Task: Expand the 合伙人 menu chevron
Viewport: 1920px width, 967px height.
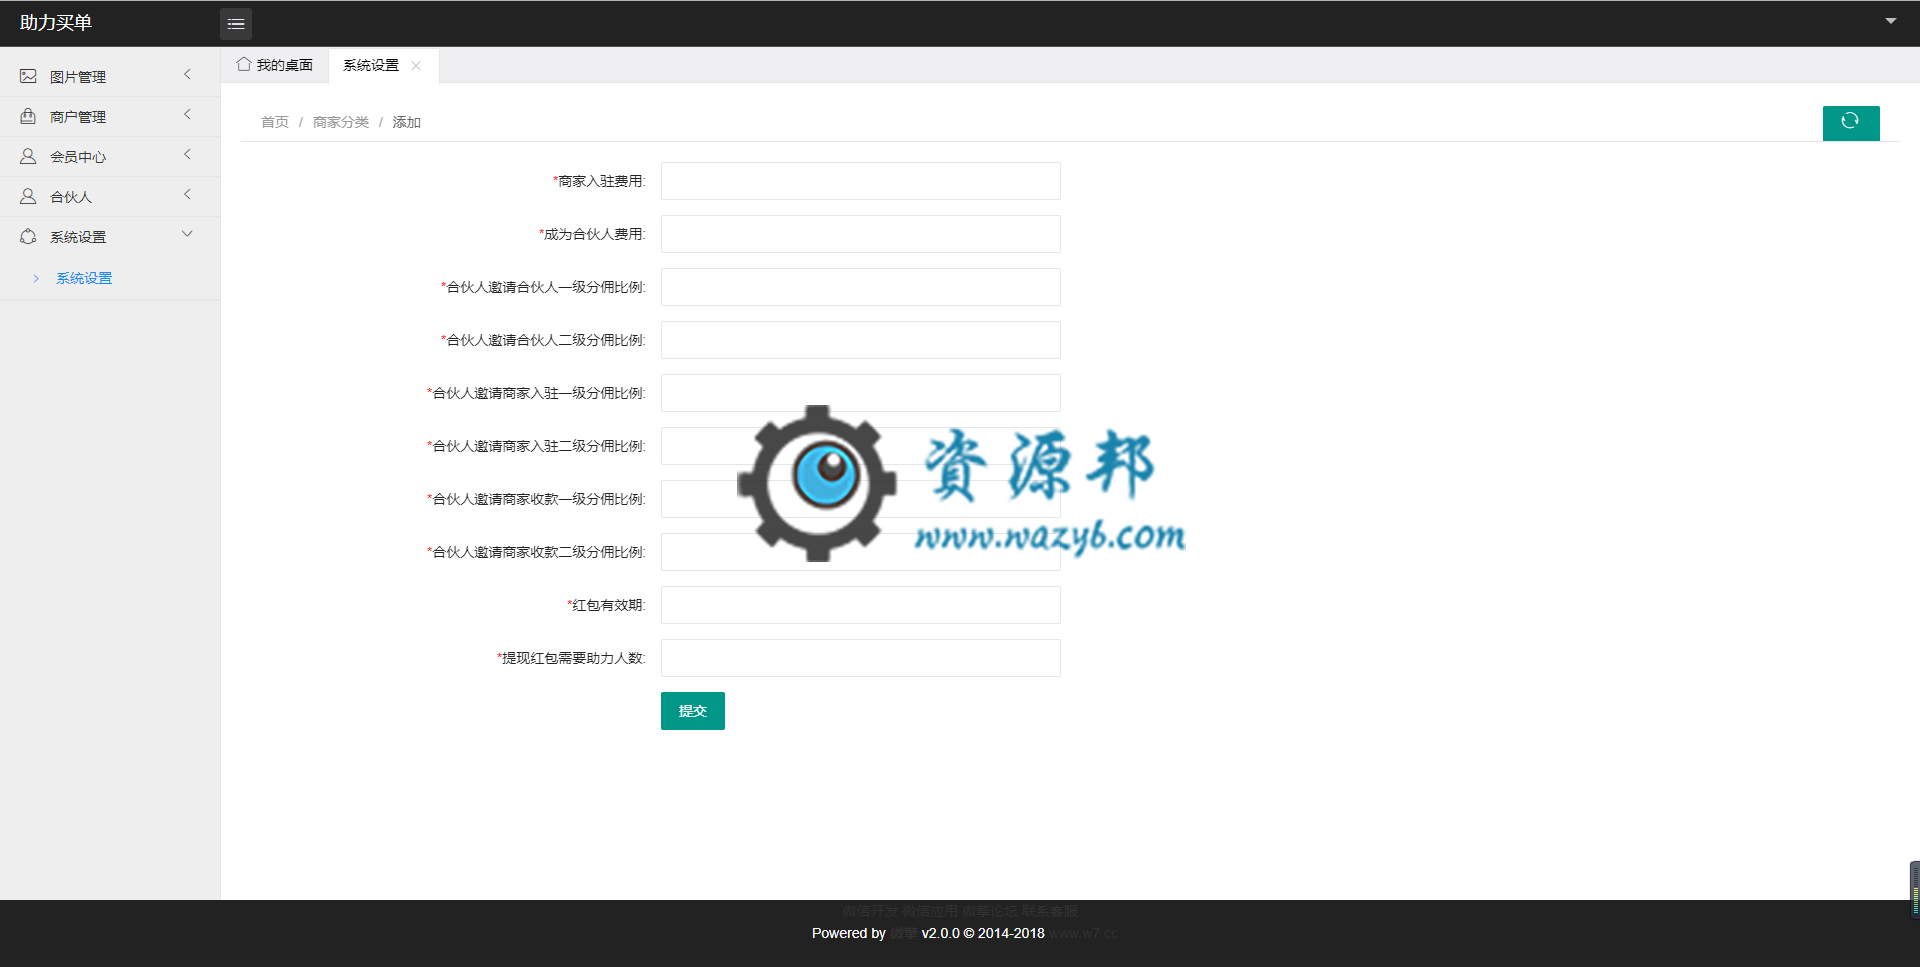Action: tap(187, 195)
